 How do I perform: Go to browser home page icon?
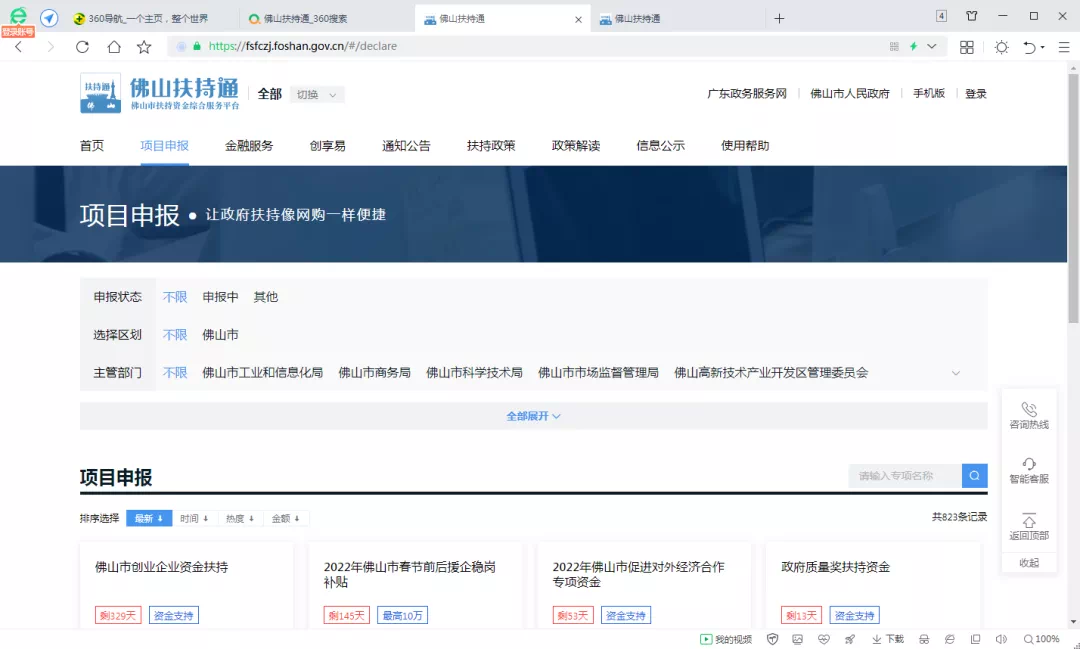pyautogui.click(x=114, y=47)
